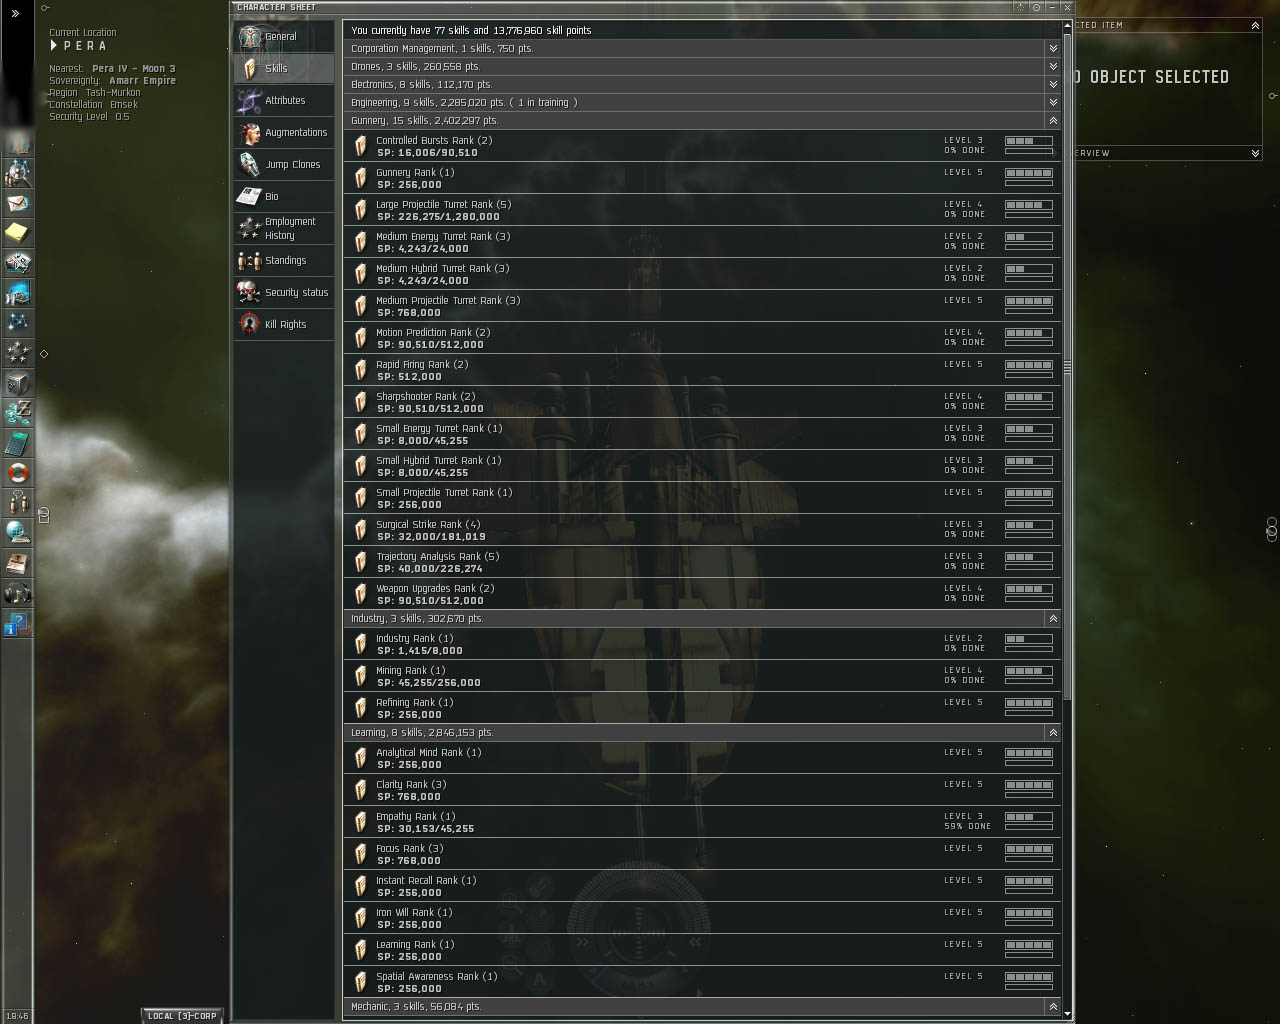
Task: Open the calculator icon in sidebar
Action: pos(18,443)
